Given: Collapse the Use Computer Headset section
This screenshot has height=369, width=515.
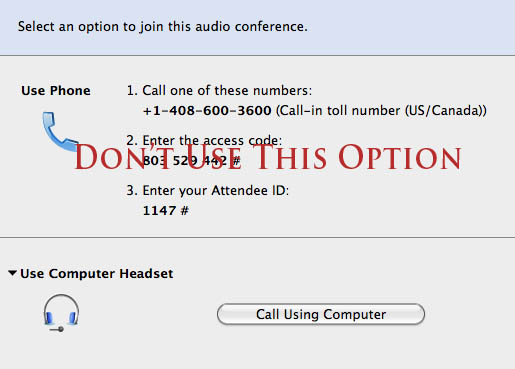Looking at the screenshot, I should [x=12, y=273].
